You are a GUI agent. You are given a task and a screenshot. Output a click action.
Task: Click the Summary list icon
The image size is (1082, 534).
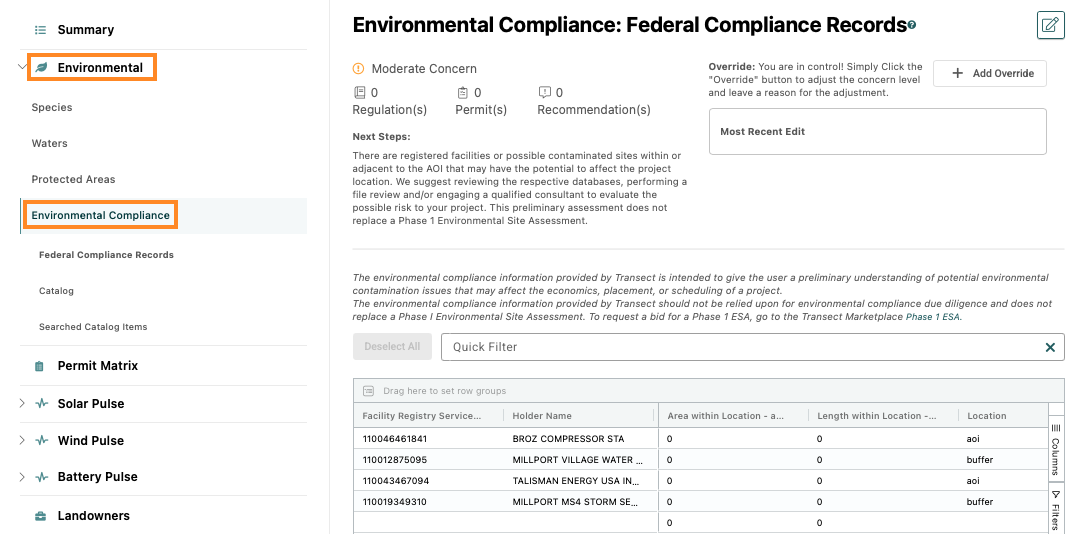[41, 30]
